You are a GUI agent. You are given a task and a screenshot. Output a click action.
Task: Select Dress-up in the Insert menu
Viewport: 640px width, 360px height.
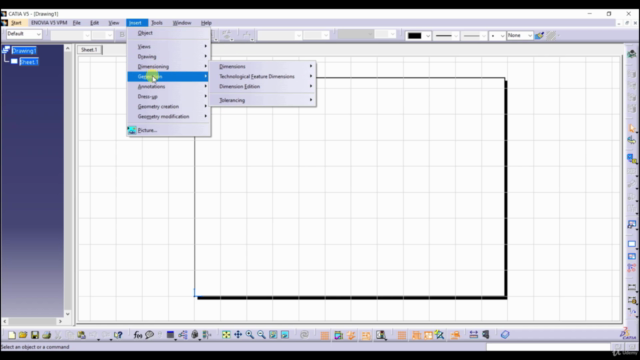click(x=169, y=96)
